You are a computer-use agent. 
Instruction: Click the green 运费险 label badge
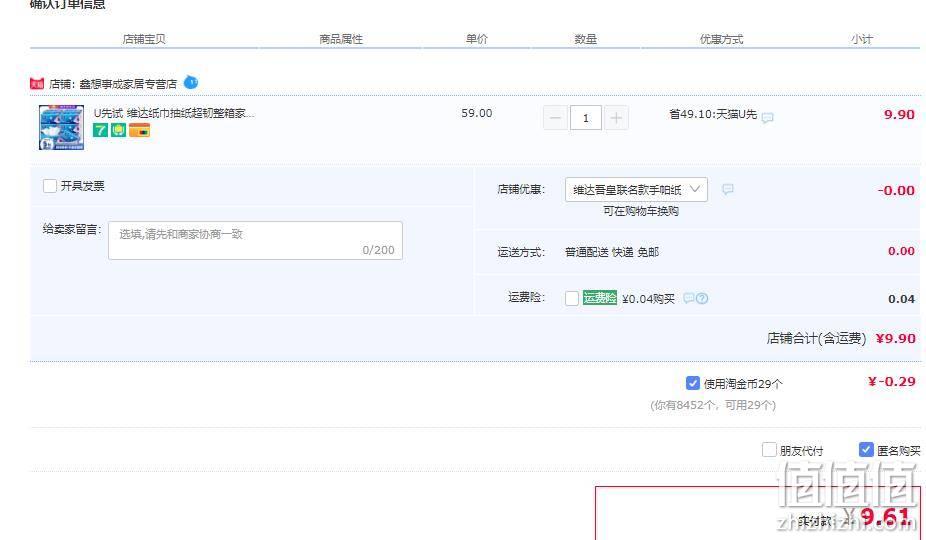[x=599, y=298]
